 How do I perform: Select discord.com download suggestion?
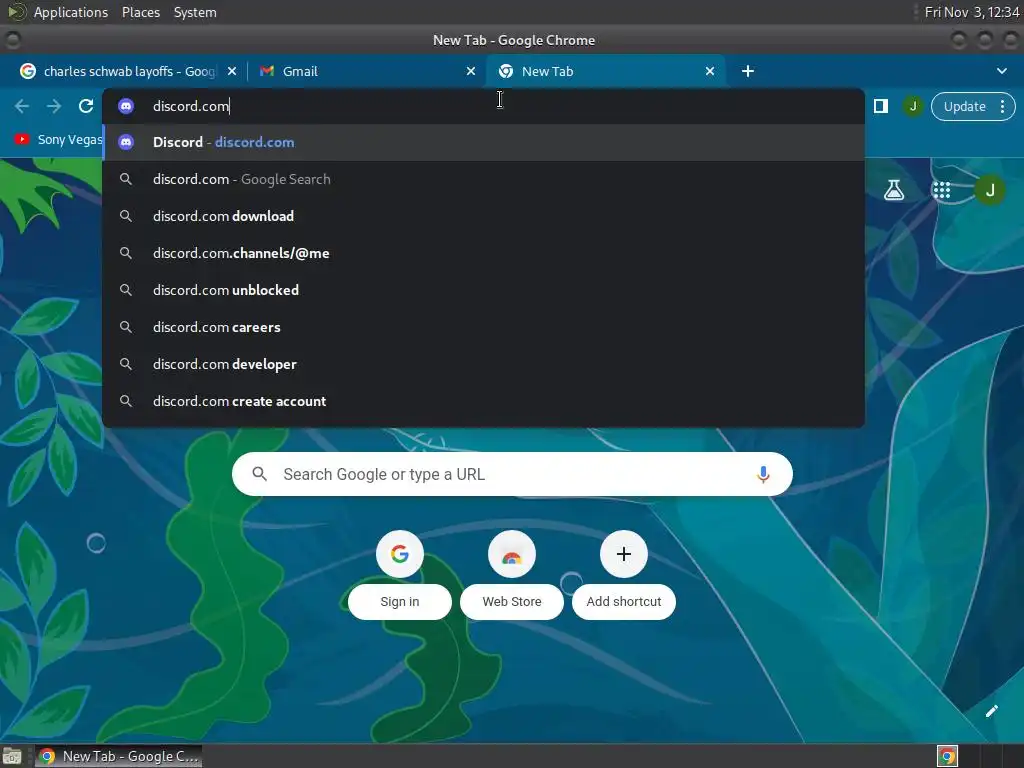483,216
